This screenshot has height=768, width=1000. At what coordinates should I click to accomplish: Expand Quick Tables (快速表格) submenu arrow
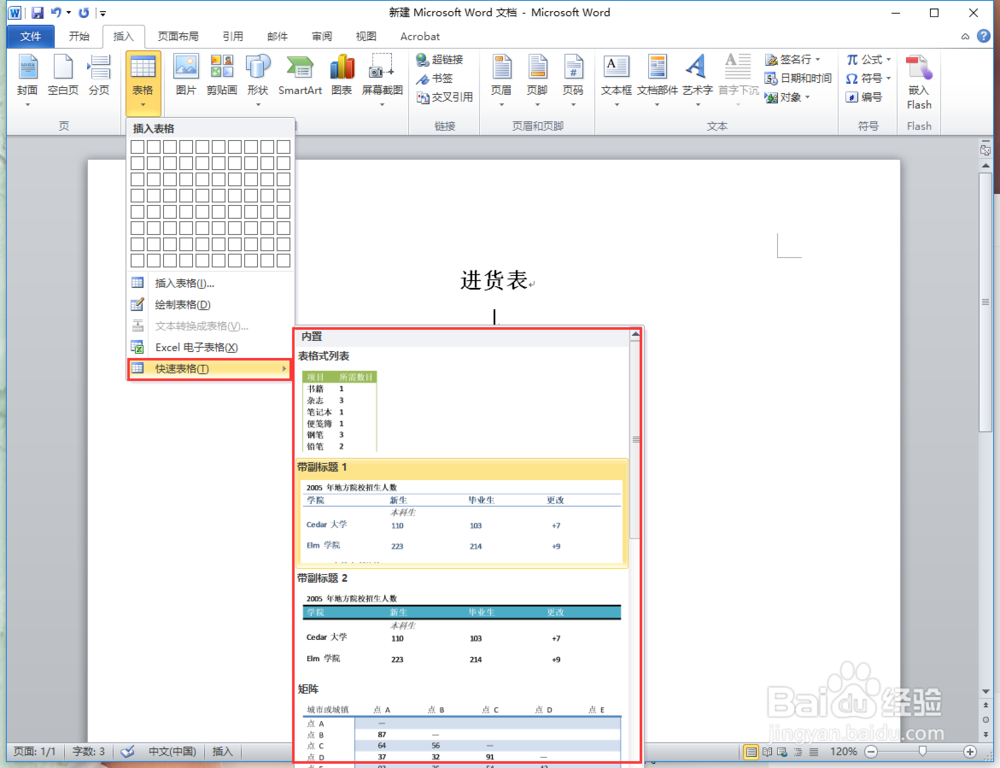click(284, 369)
